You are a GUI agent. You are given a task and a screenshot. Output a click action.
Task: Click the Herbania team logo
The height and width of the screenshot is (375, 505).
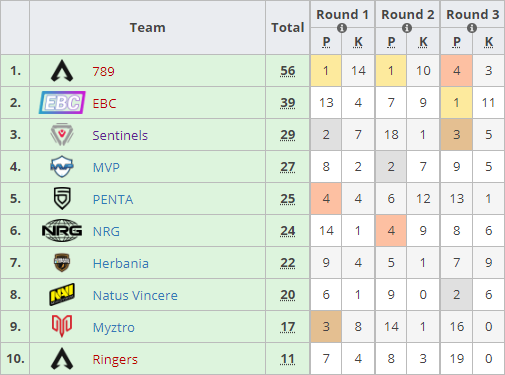[62, 263]
